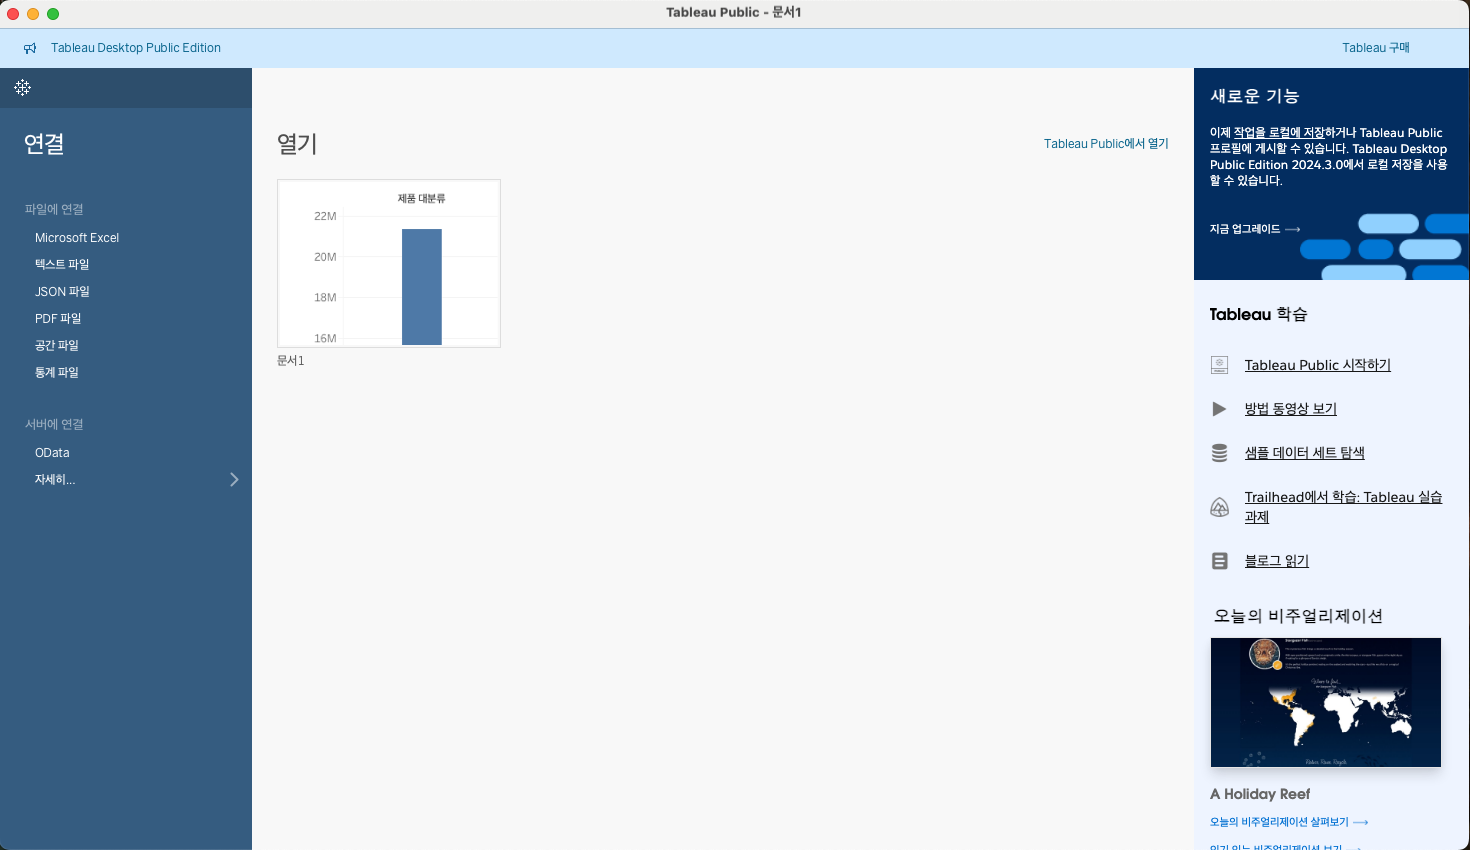Open Trailhead에서 학습: Tableau 실습 과제 link

pyautogui.click(x=1343, y=507)
